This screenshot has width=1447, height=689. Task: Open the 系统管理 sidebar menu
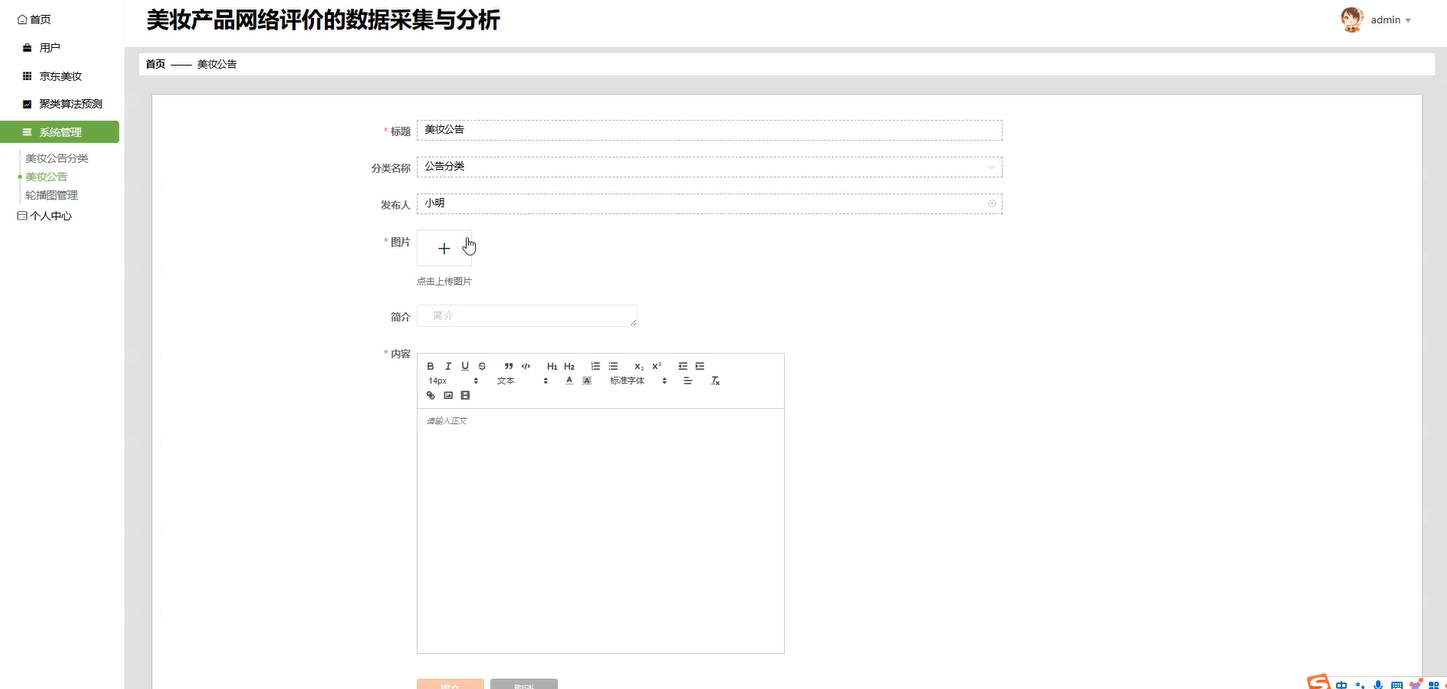[60, 131]
